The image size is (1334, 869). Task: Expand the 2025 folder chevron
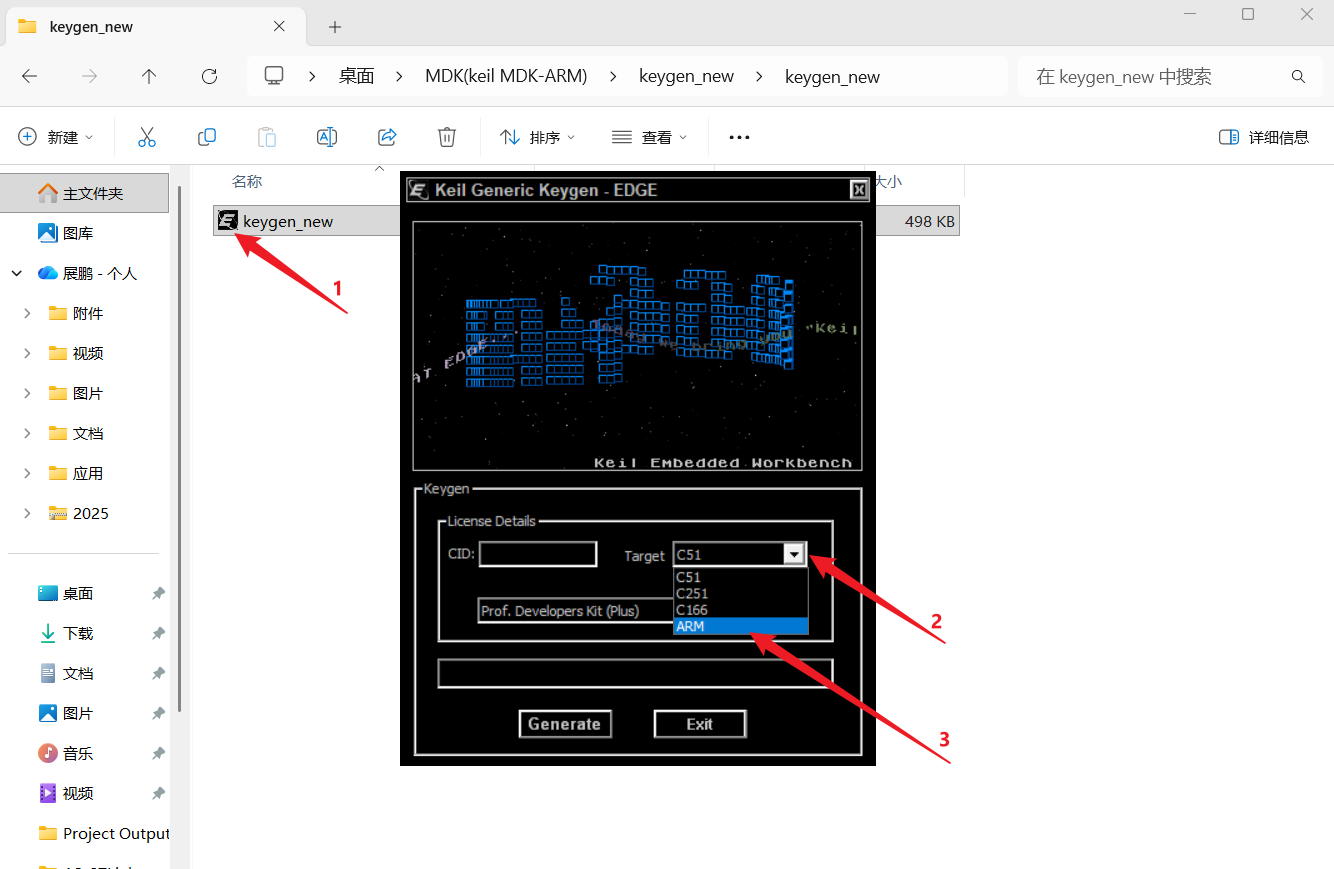coord(27,513)
